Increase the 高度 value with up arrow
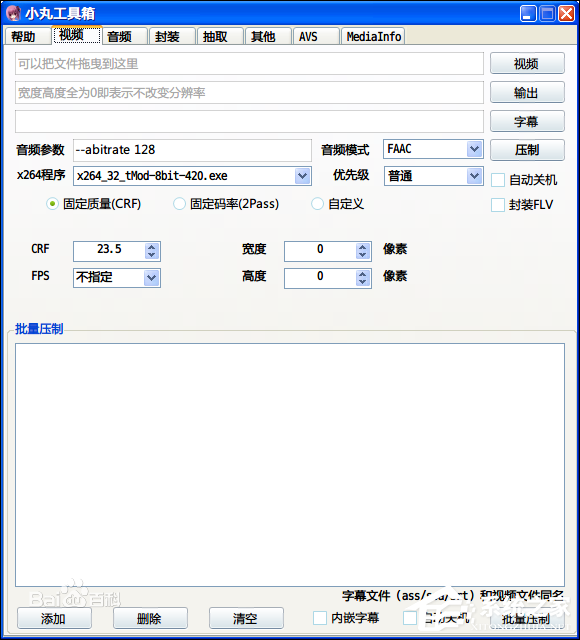Screen dimensions: 580x640 [x=362, y=274]
